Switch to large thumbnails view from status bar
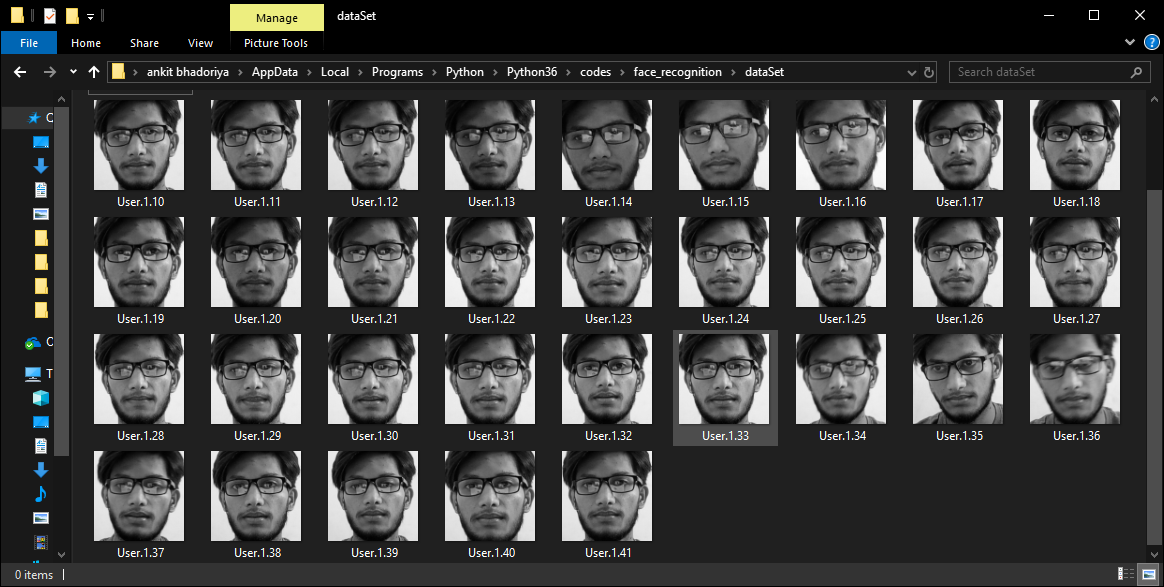 pyautogui.click(x=1148, y=574)
